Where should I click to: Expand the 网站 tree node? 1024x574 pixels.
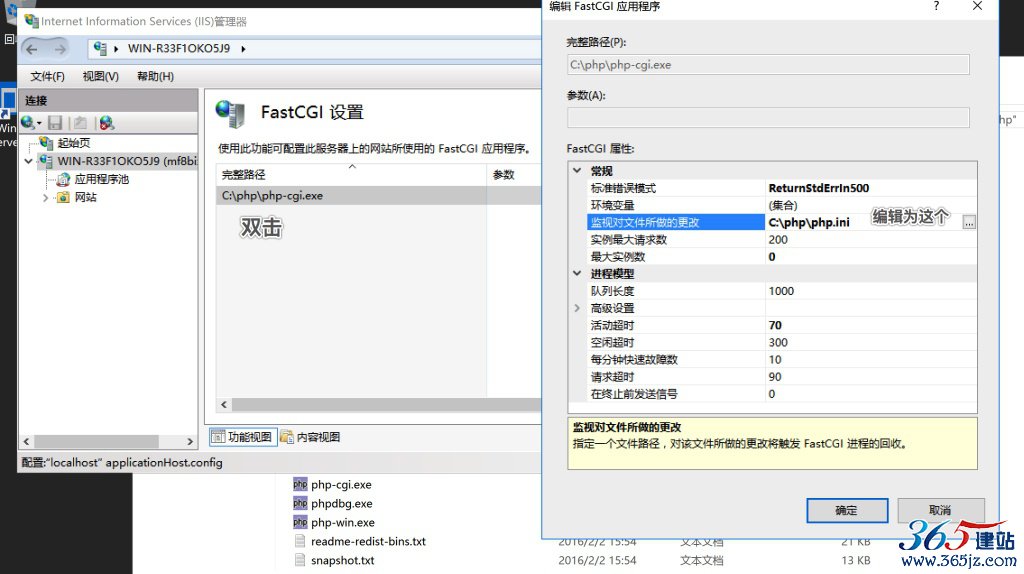[x=45, y=197]
